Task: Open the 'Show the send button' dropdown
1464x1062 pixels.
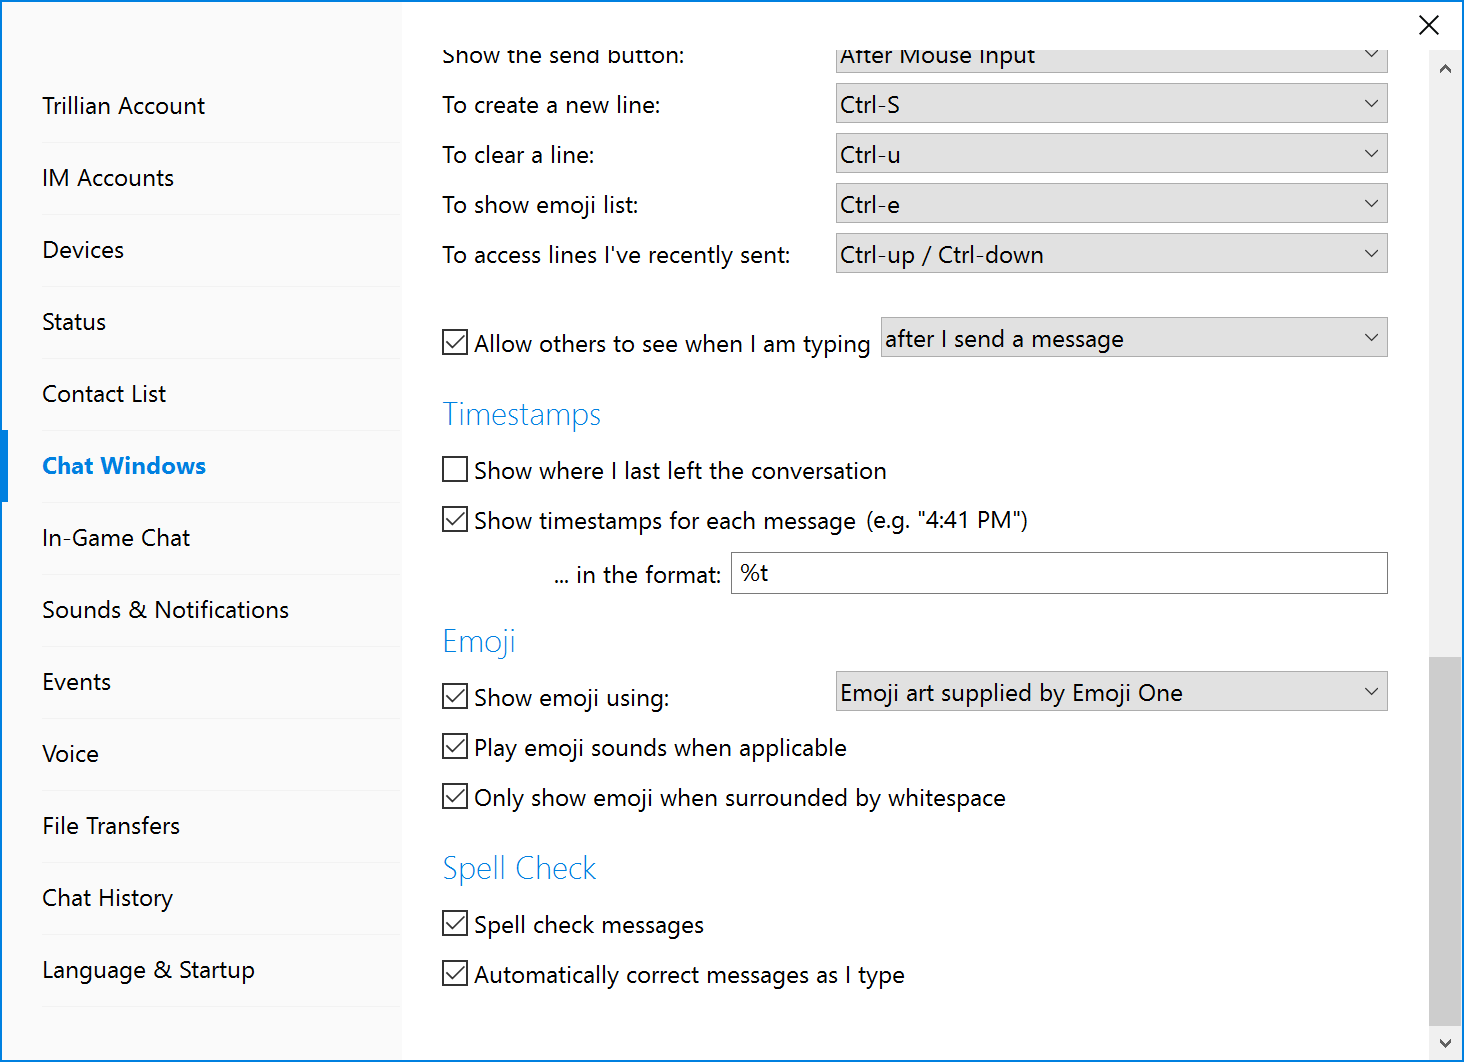Action: coord(1111,59)
